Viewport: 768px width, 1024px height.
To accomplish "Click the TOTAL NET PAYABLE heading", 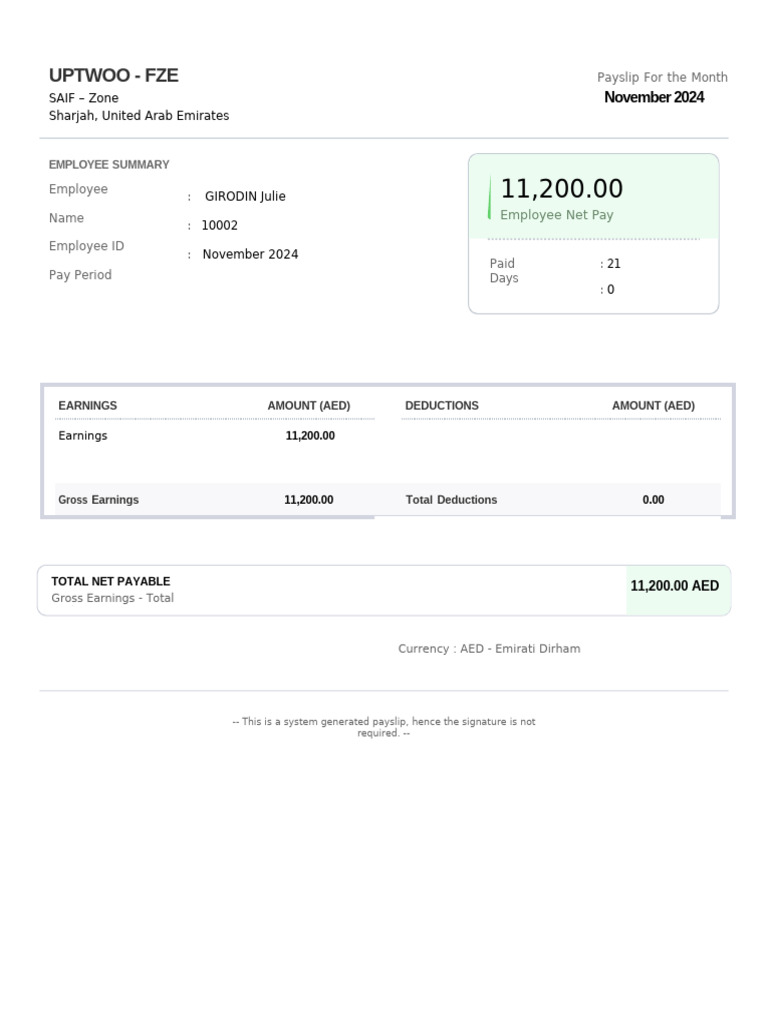I will click(111, 582).
